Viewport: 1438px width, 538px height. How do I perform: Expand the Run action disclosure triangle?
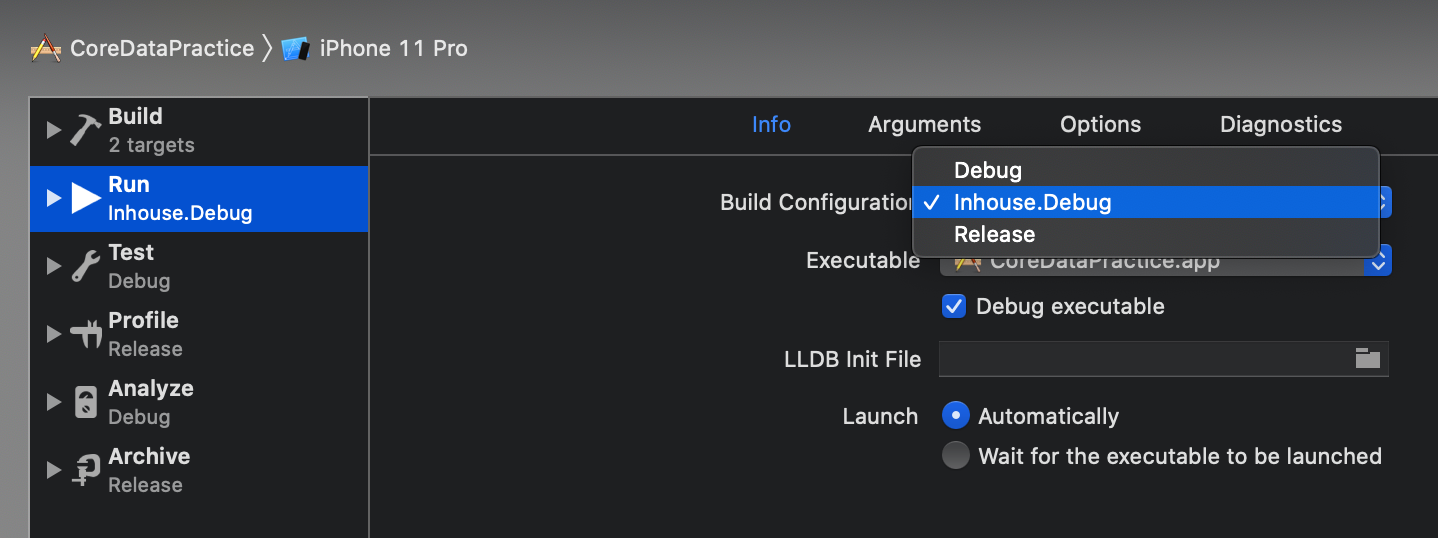[x=54, y=198]
